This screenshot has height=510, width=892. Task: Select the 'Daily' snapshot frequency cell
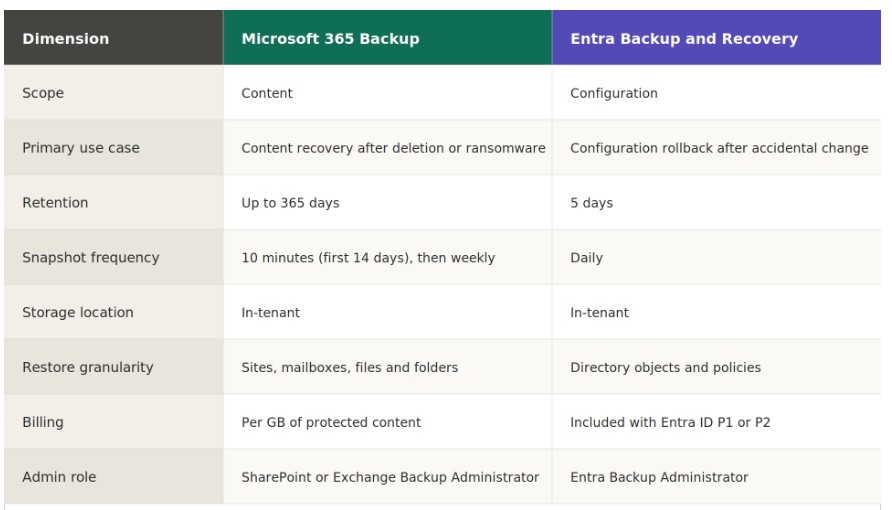[586, 258]
